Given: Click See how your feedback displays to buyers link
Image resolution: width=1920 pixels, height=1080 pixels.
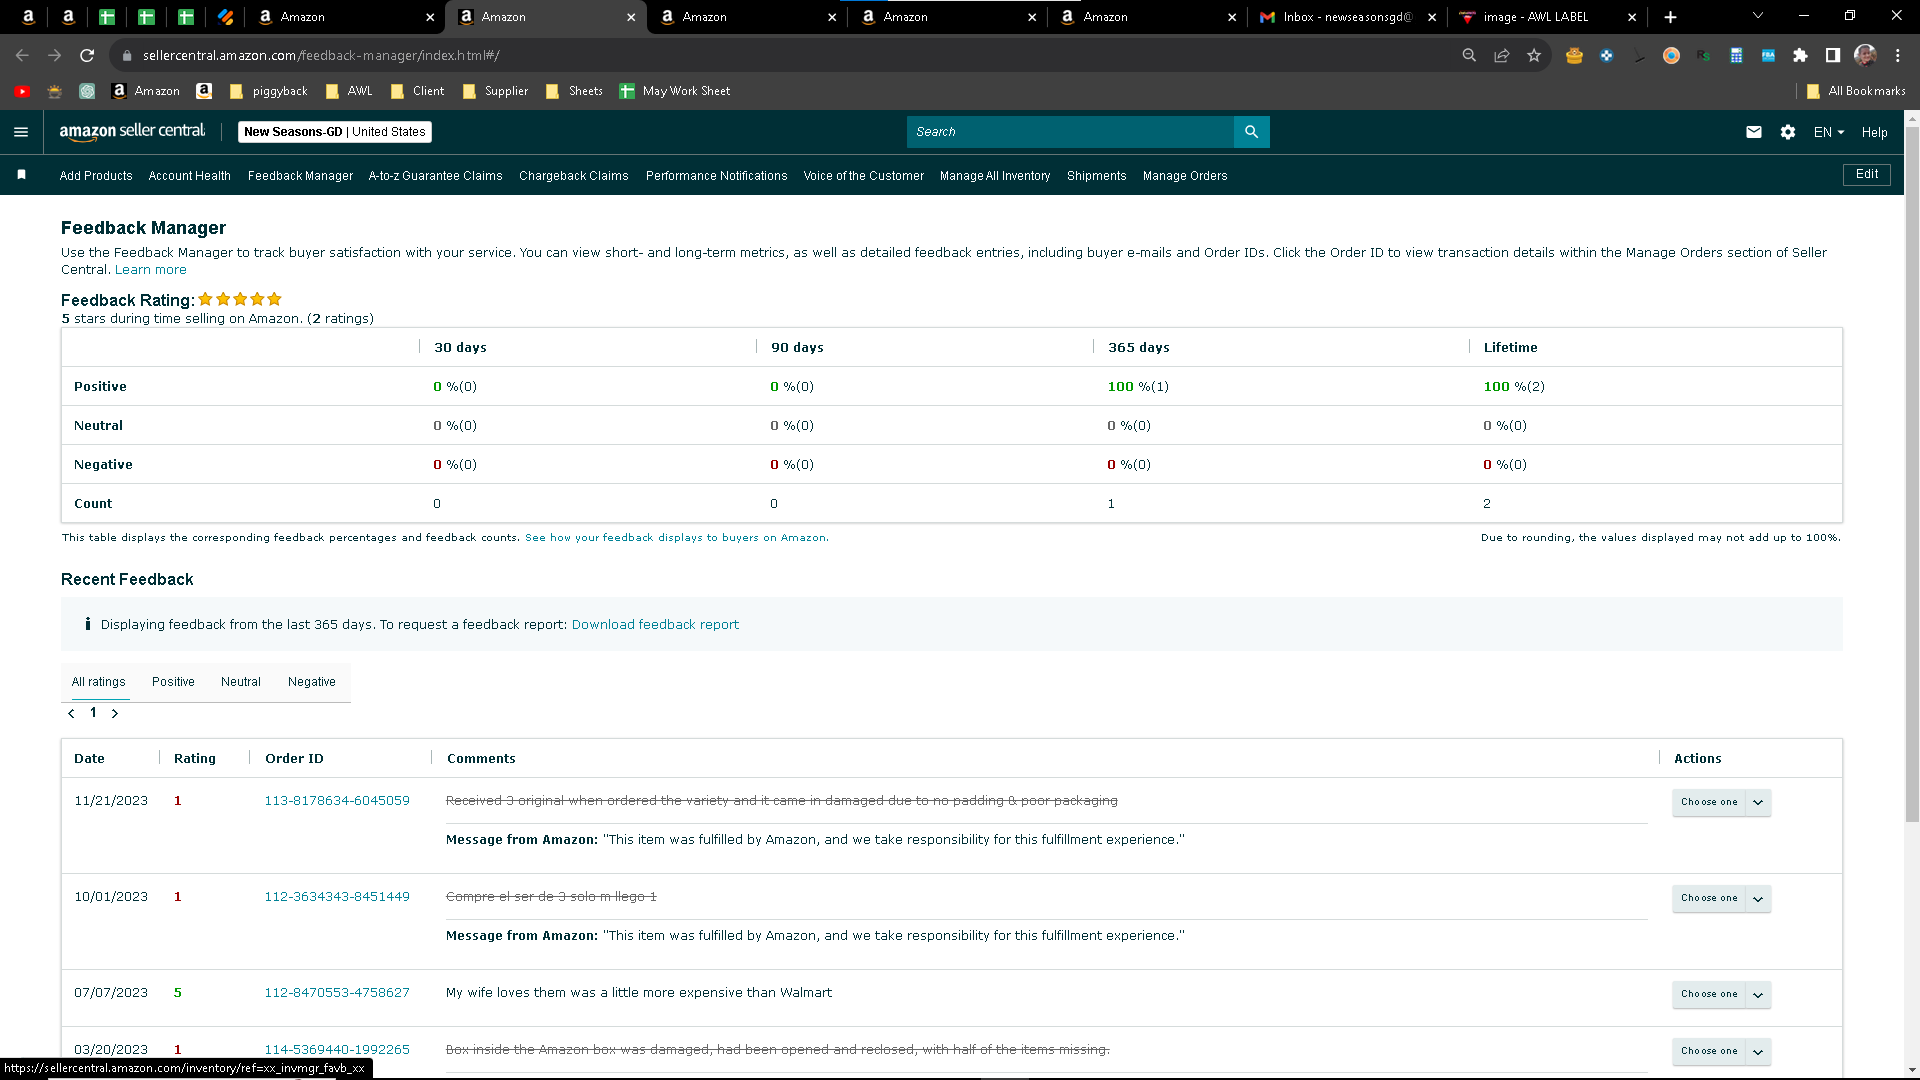Looking at the screenshot, I should pos(676,538).
